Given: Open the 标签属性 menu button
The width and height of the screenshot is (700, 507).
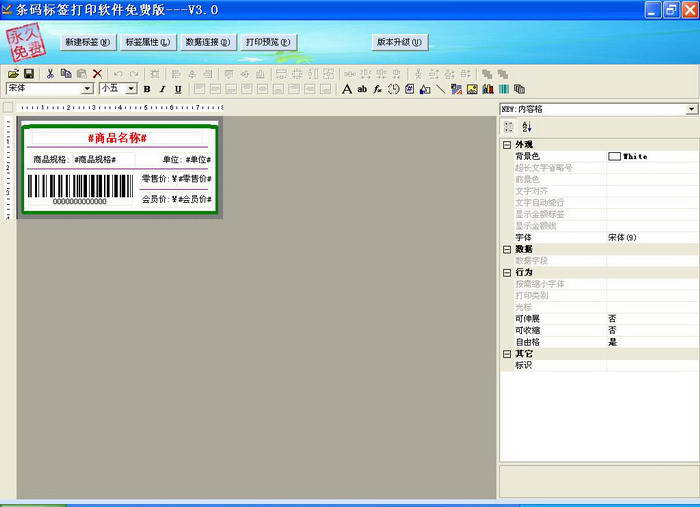Looking at the screenshot, I should tap(148, 42).
